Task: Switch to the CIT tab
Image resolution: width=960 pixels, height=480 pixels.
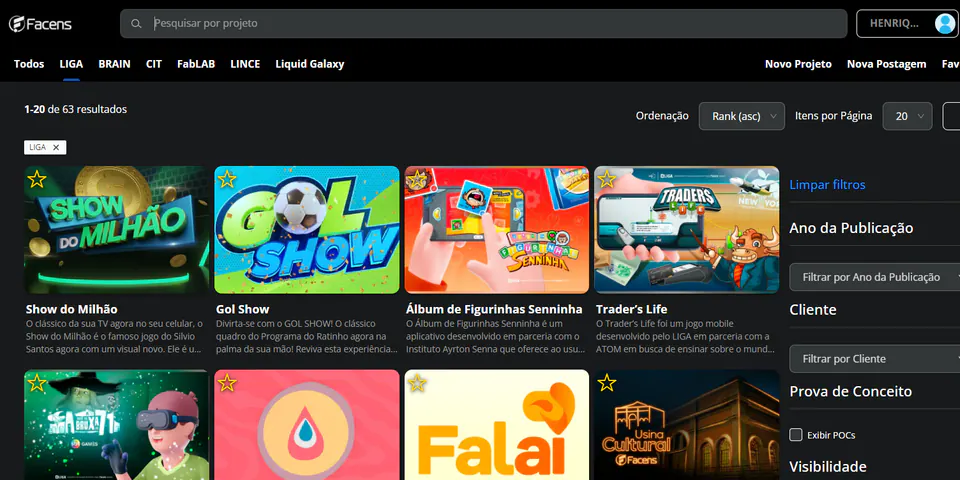Action: [x=154, y=64]
